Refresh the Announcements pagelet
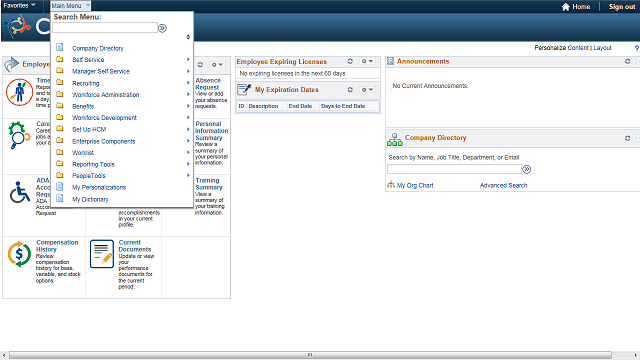The width and height of the screenshot is (640, 360). click(627, 61)
